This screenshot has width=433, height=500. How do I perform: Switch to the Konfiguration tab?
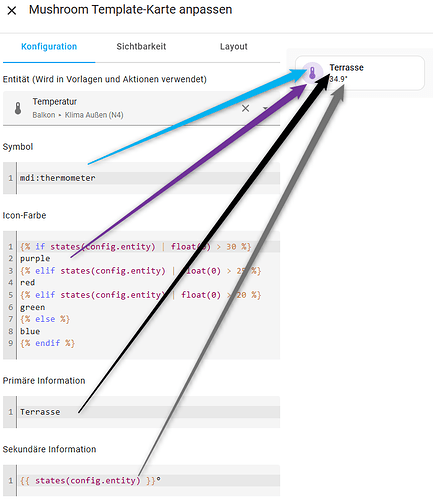(49, 47)
